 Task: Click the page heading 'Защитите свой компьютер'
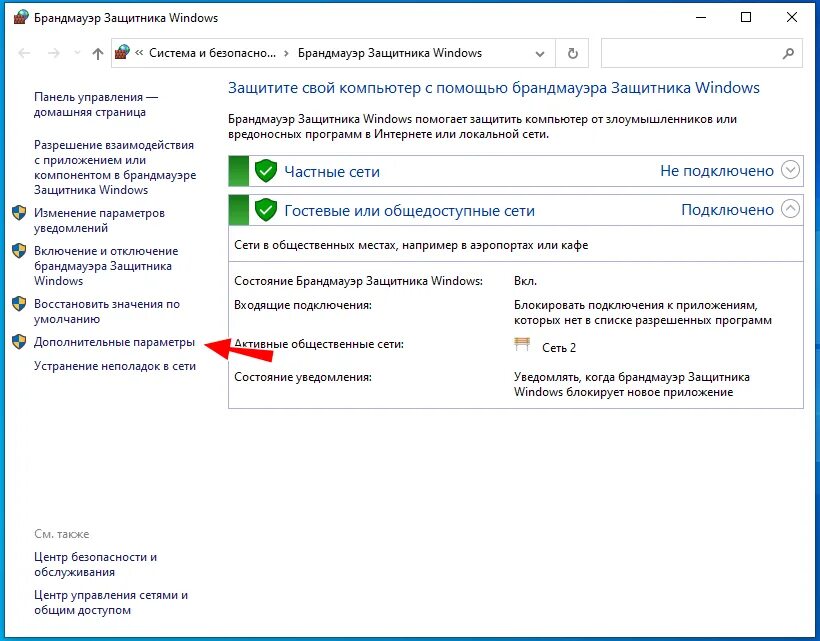coord(494,88)
